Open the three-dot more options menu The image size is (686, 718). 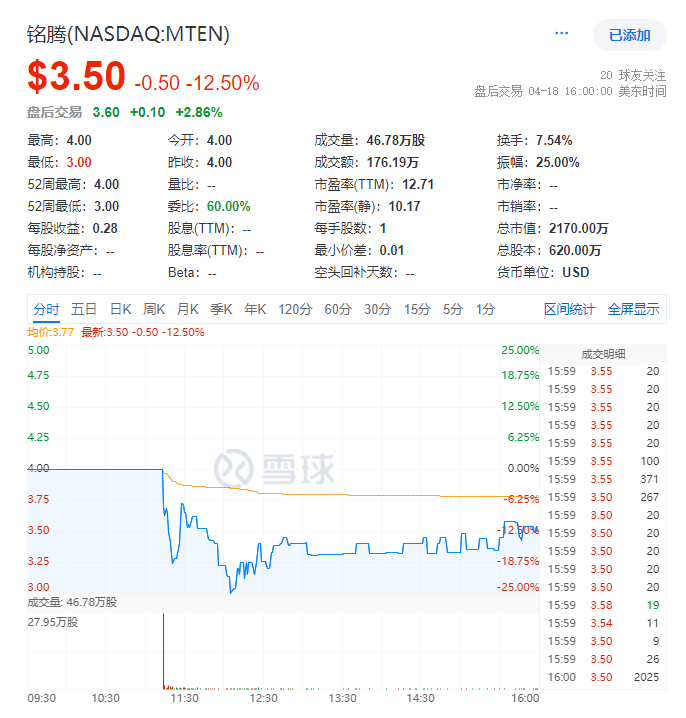point(561,33)
